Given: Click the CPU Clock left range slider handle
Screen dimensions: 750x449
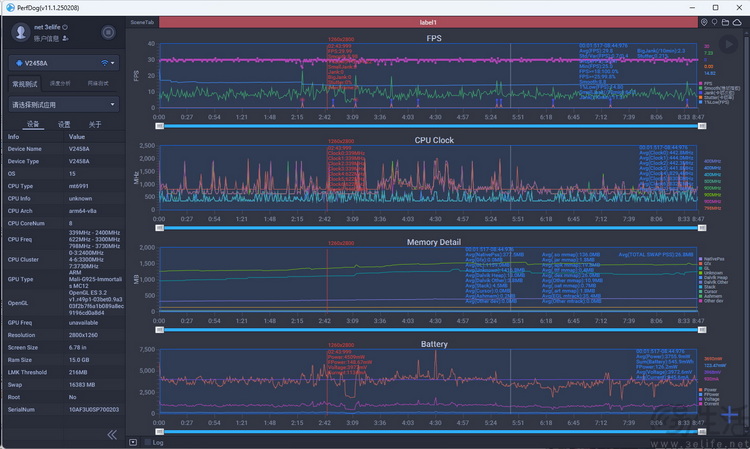Looking at the screenshot, I should [160, 228].
